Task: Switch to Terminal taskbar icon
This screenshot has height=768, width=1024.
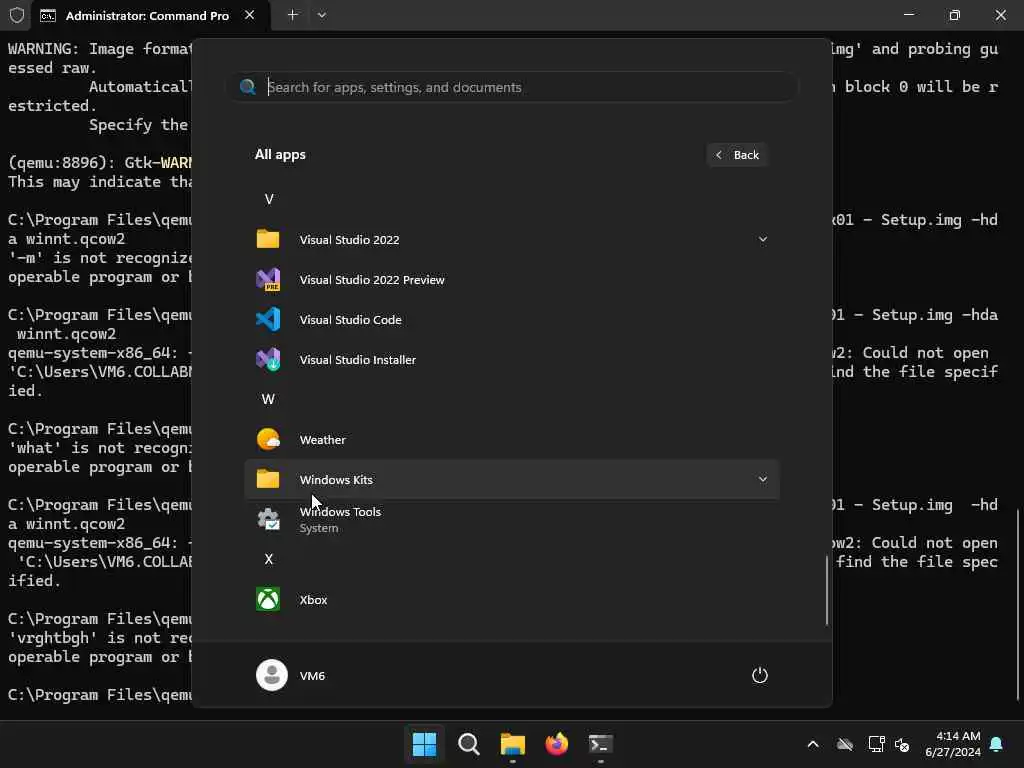Action: (x=601, y=744)
